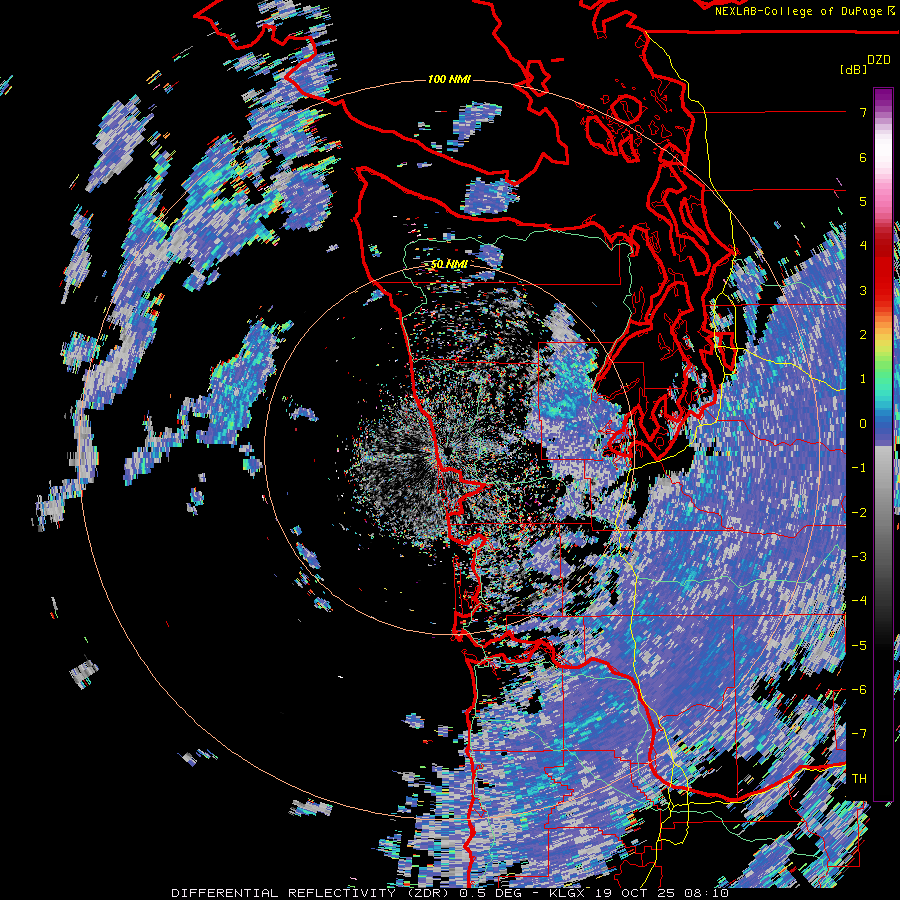
Task: Click the 7 tick label on scale
Action: pos(863,112)
